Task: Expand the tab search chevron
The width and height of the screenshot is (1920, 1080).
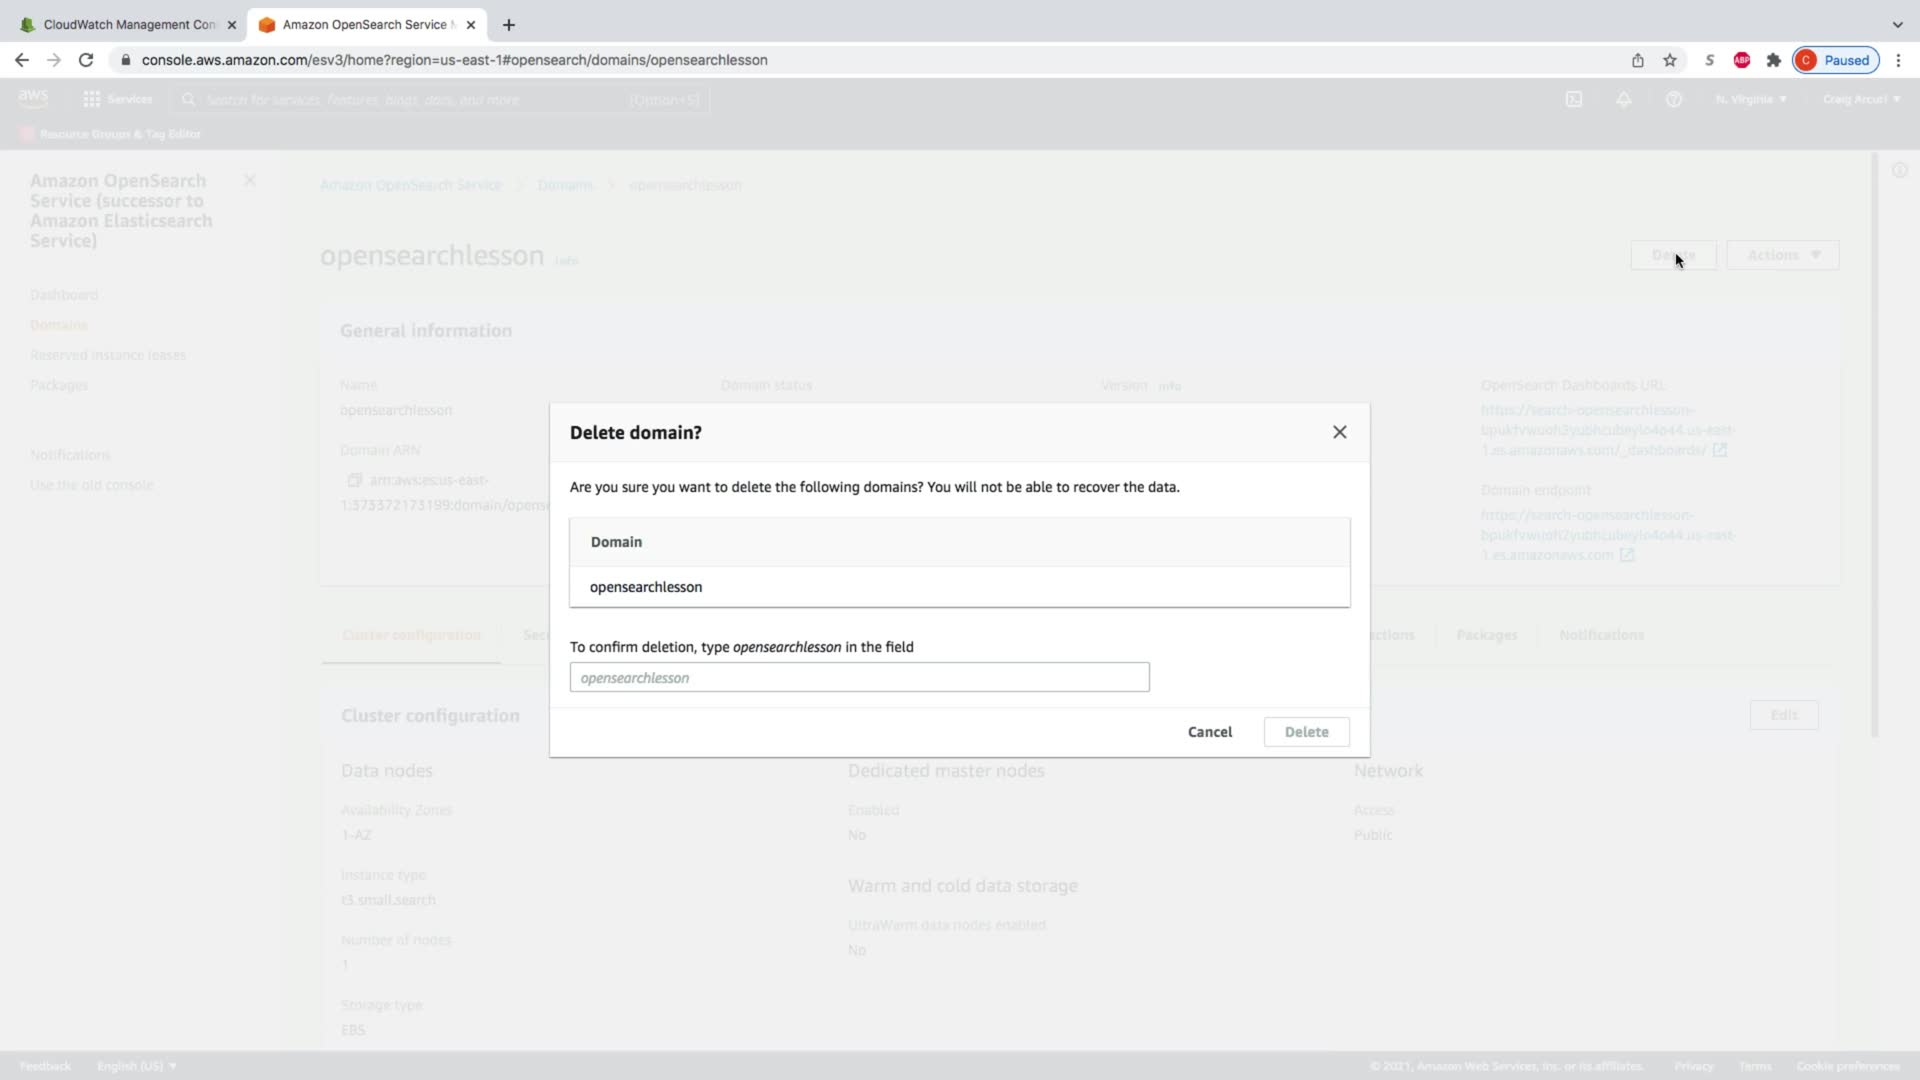Action: pyautogui.click(x=1897, y=24)
